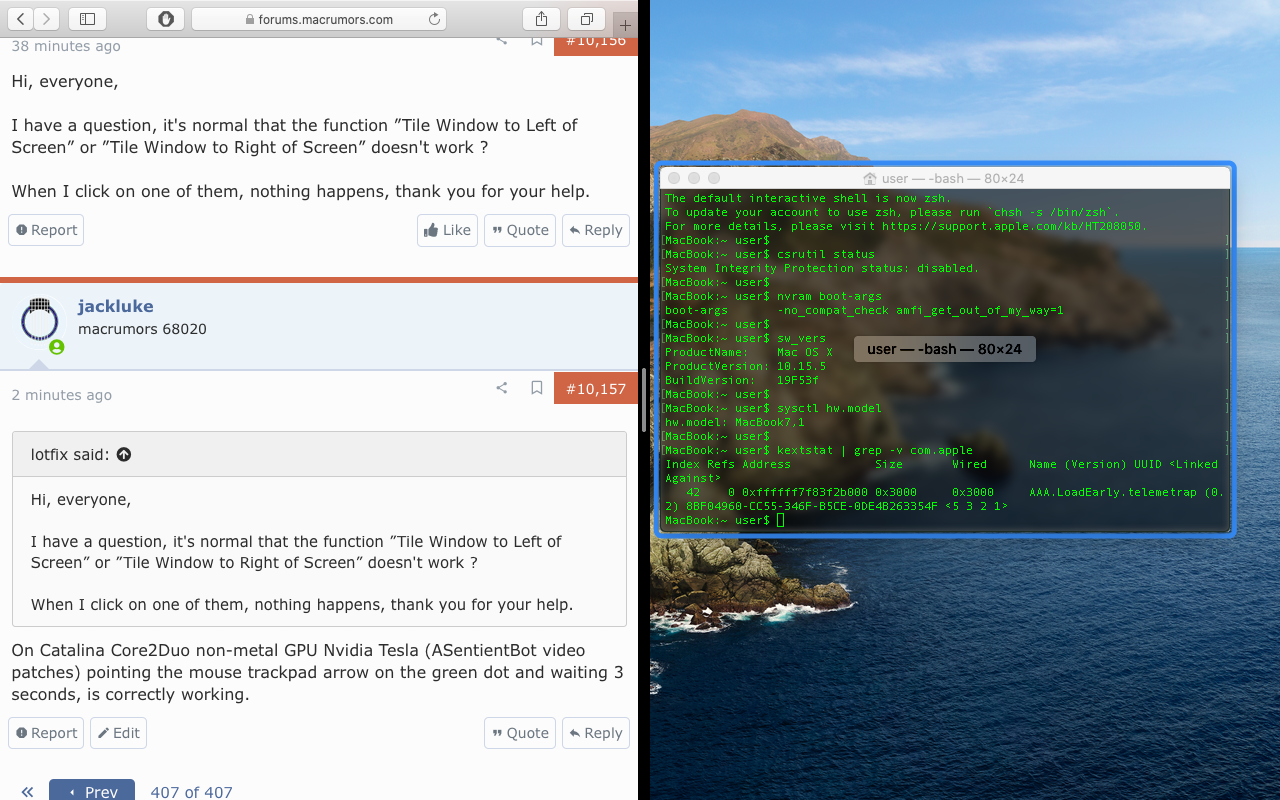Report lotfix's post #10,156
The image size is (1280, 800).
(46, 230)
